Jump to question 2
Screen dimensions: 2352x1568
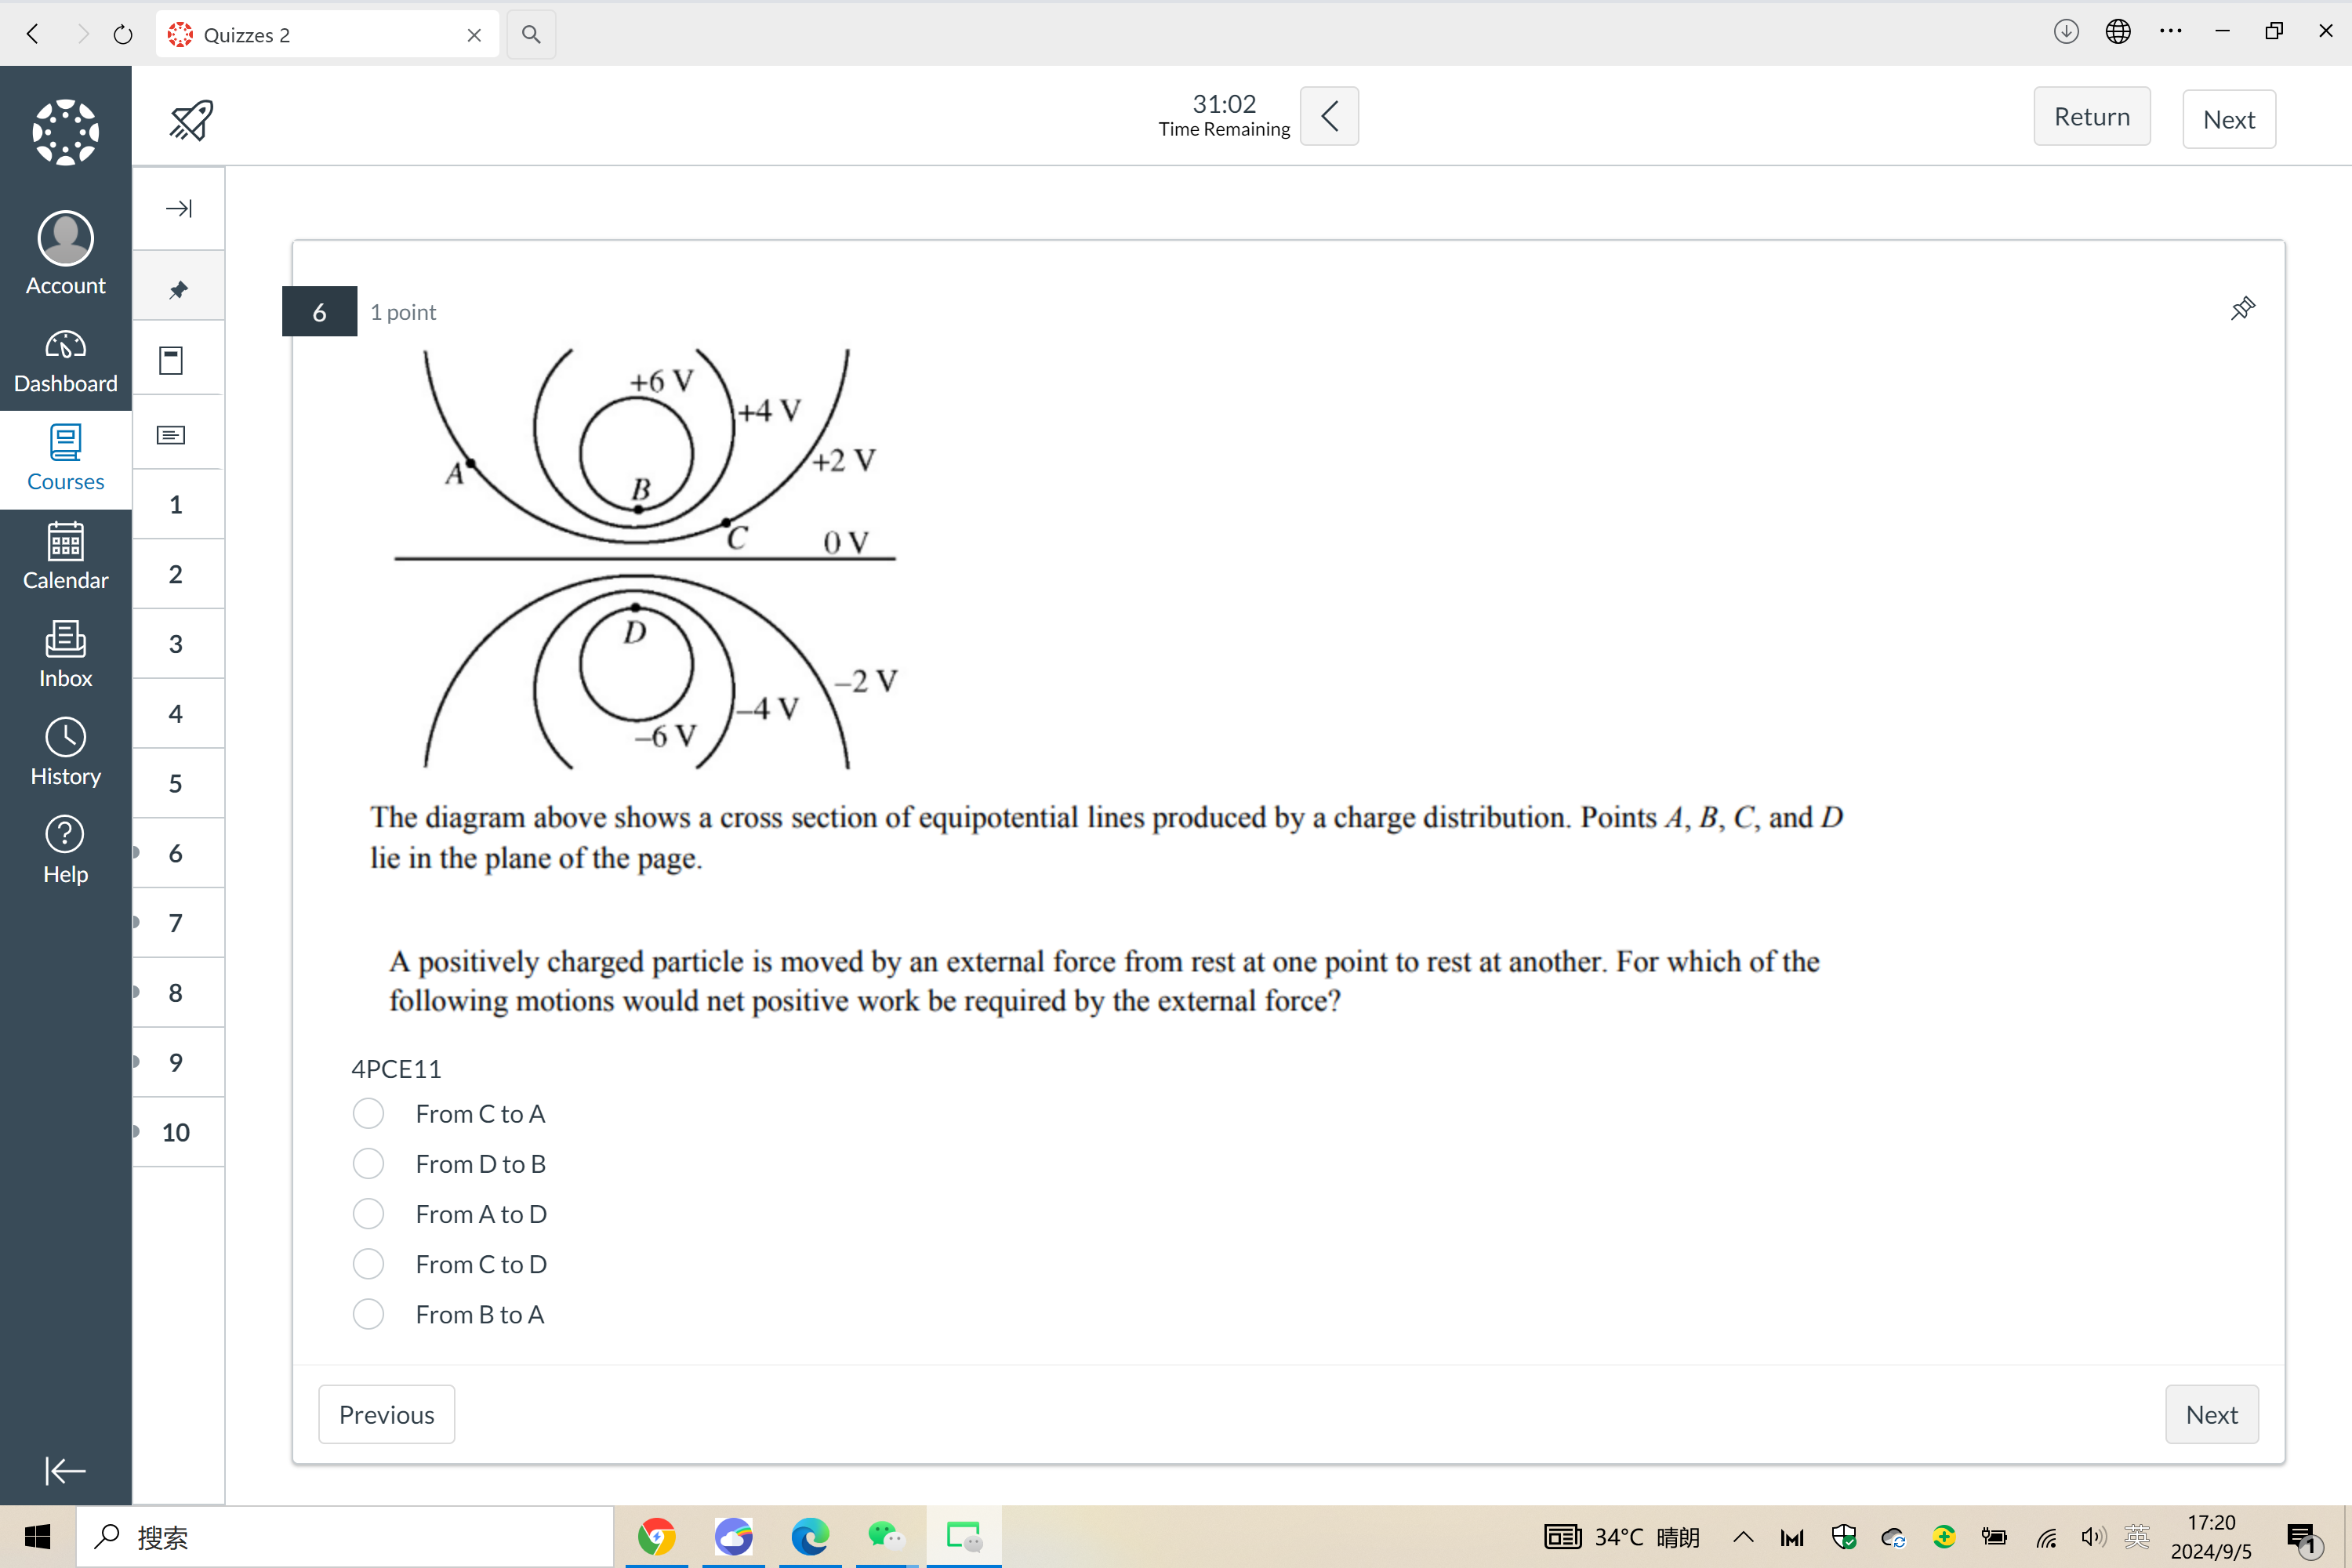pyautogui.click(x=176, y=574)
